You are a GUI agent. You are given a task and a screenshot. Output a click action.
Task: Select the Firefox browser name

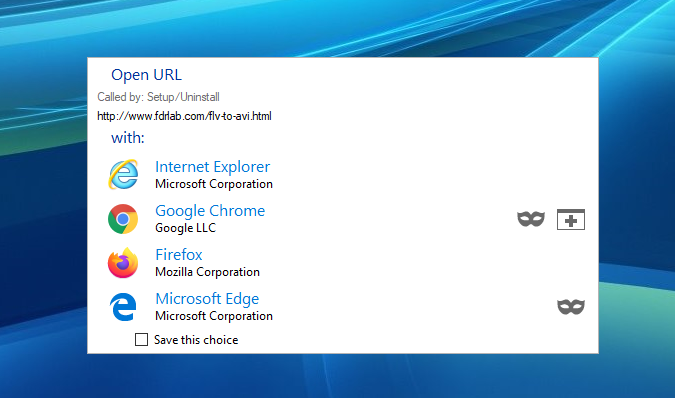(179, 254)
